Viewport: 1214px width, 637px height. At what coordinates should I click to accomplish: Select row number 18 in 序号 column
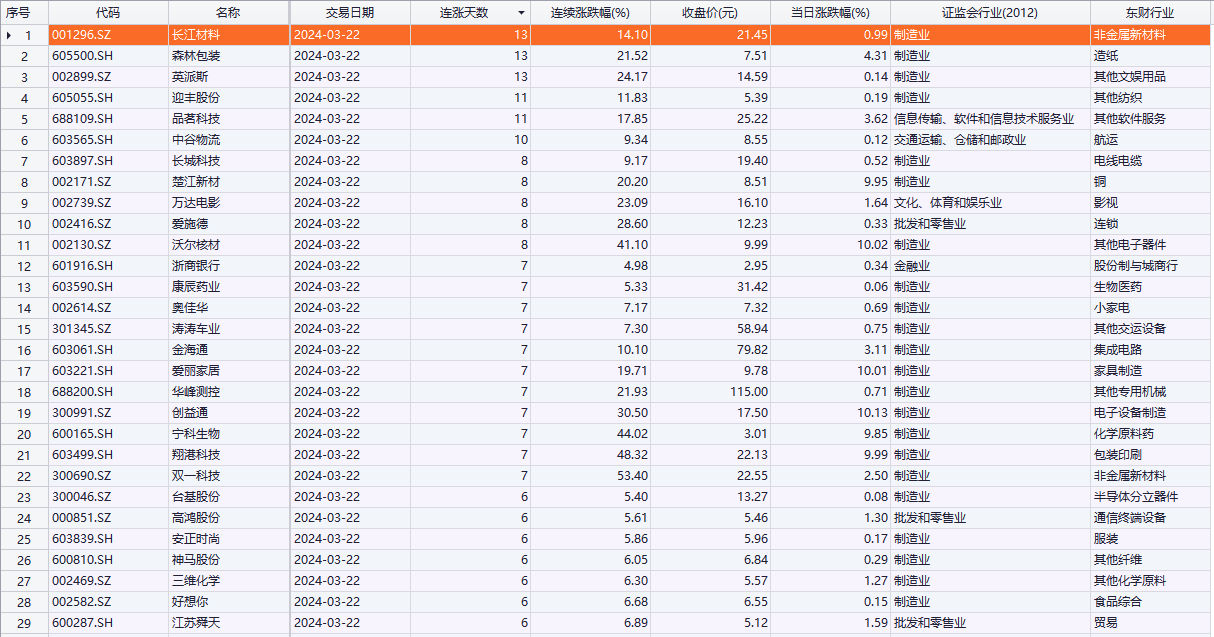click(x=25, y=392)
